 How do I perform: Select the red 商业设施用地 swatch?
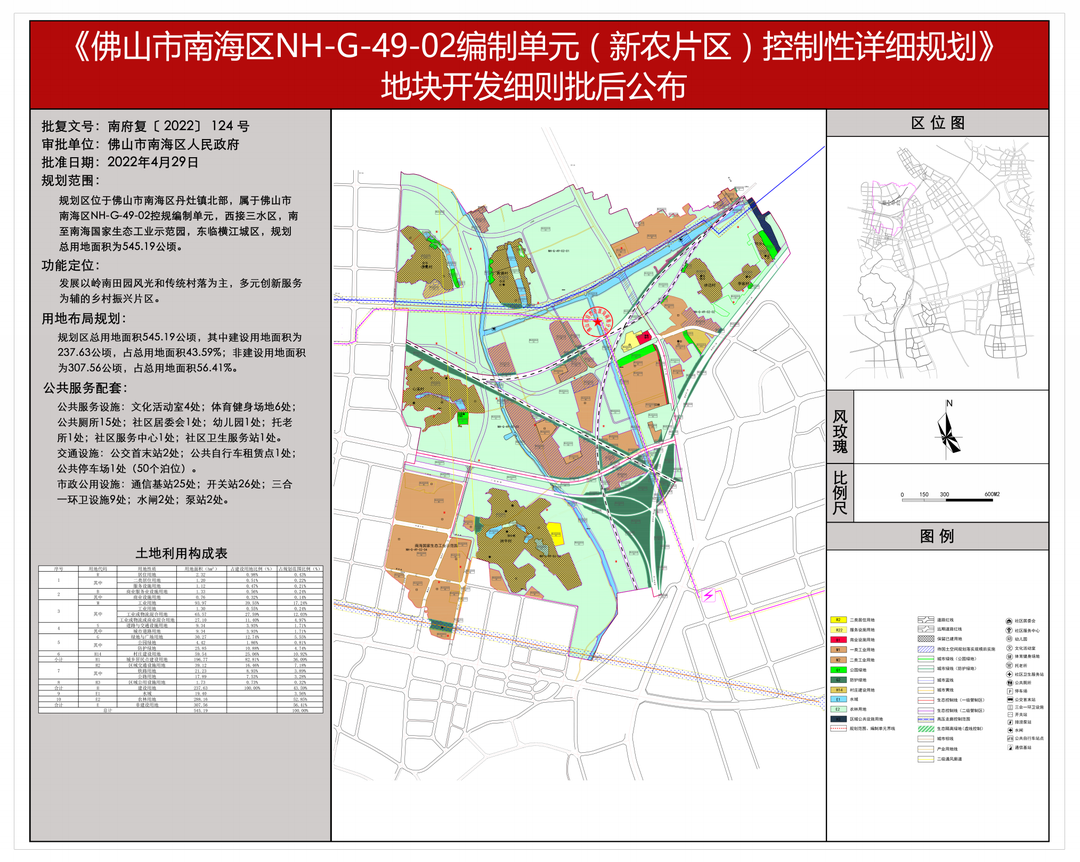coord(839,639)
